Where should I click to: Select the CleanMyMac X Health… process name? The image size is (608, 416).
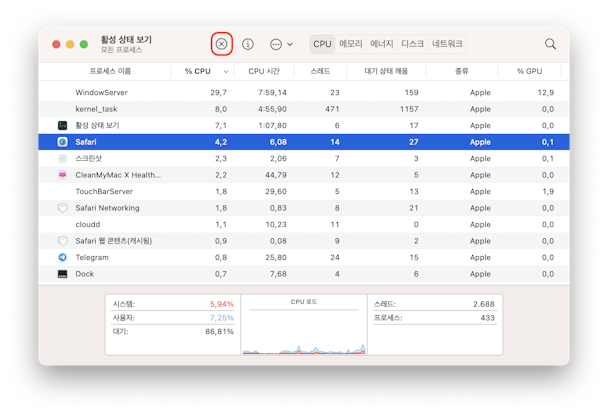tap(118, 175)
